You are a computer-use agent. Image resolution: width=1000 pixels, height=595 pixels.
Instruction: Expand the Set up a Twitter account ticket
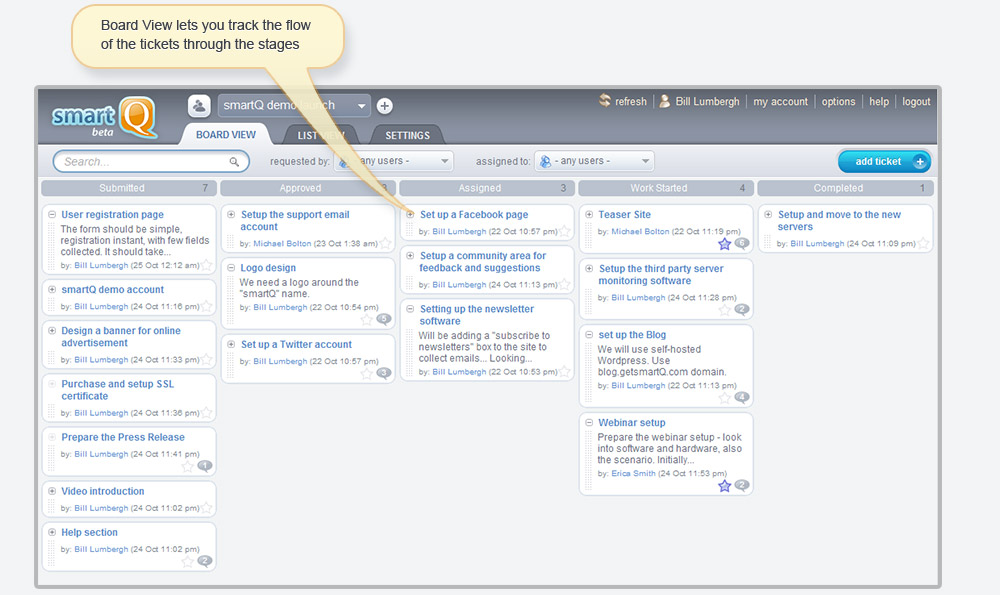pos(231,344)
